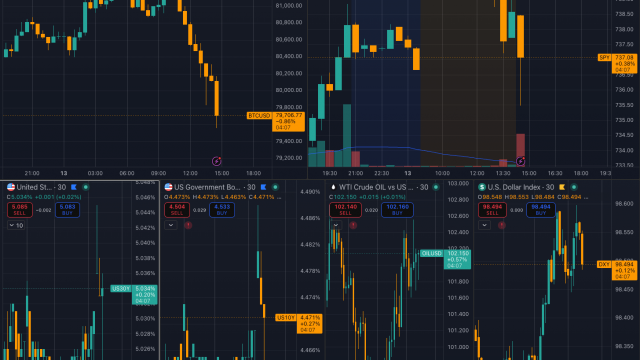Expand the indicators legend showing 10 on US30Y
Viewport: 640px width, 360px height.
coord(16,225)
